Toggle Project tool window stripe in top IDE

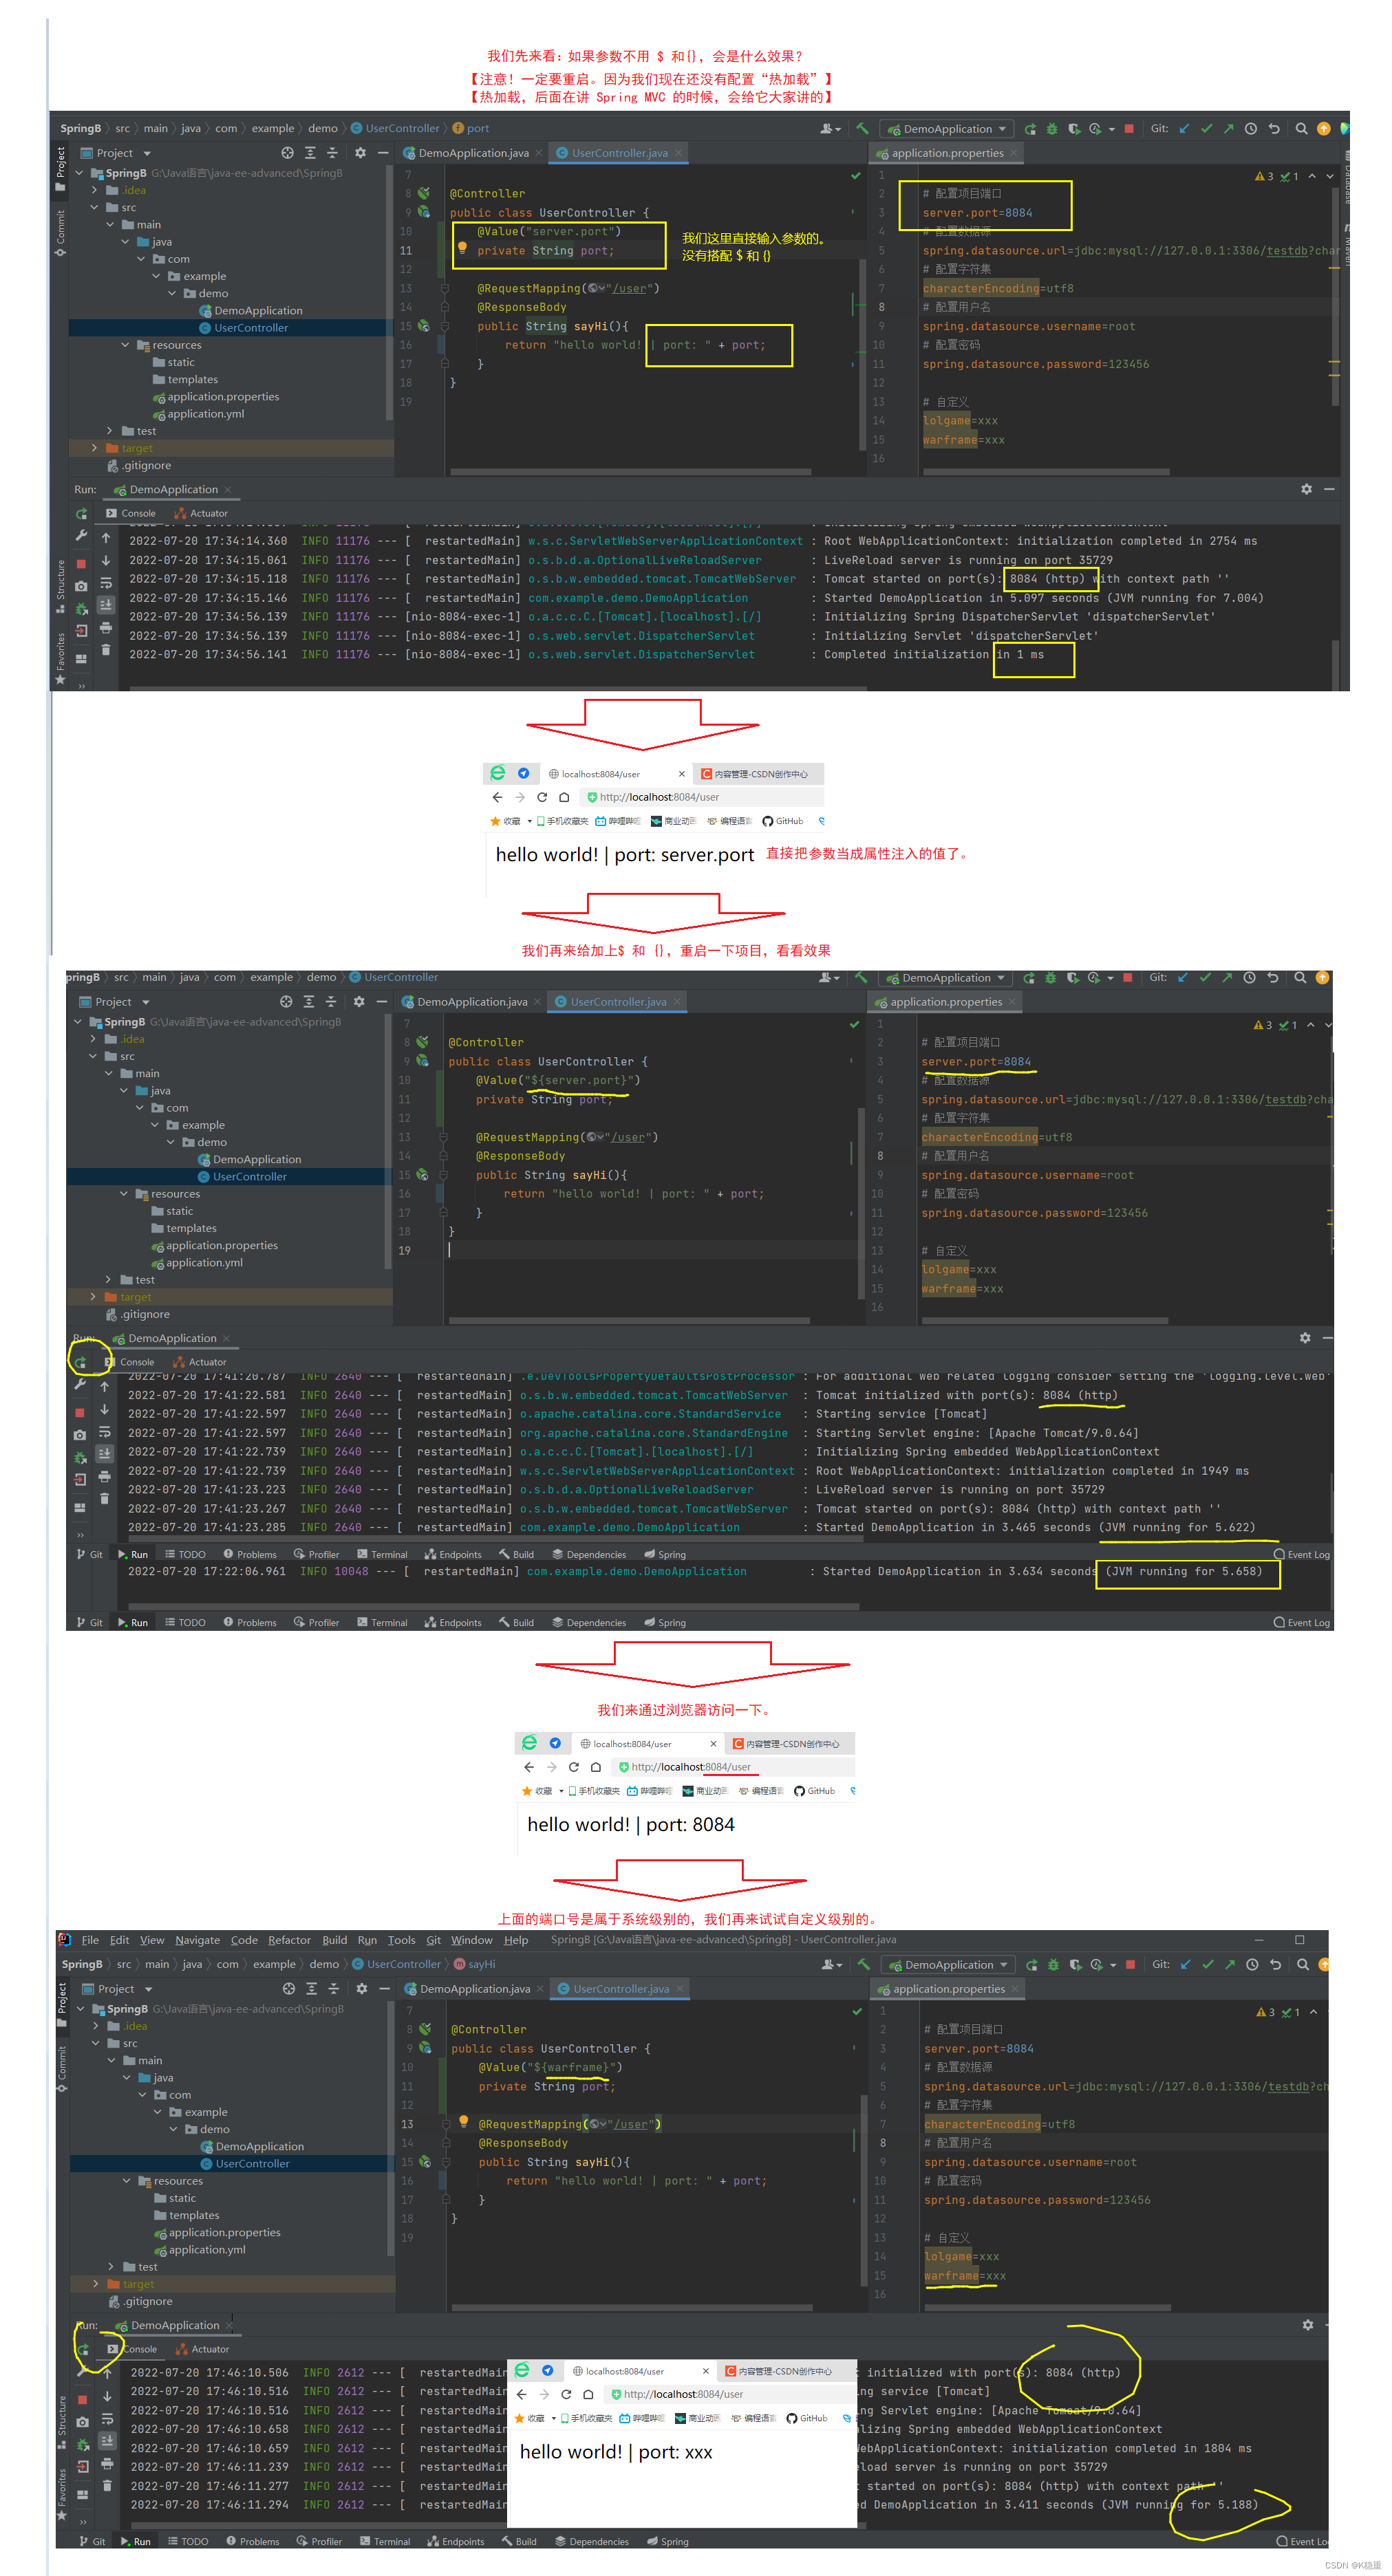pyautogui.click(x=60, y=168)
